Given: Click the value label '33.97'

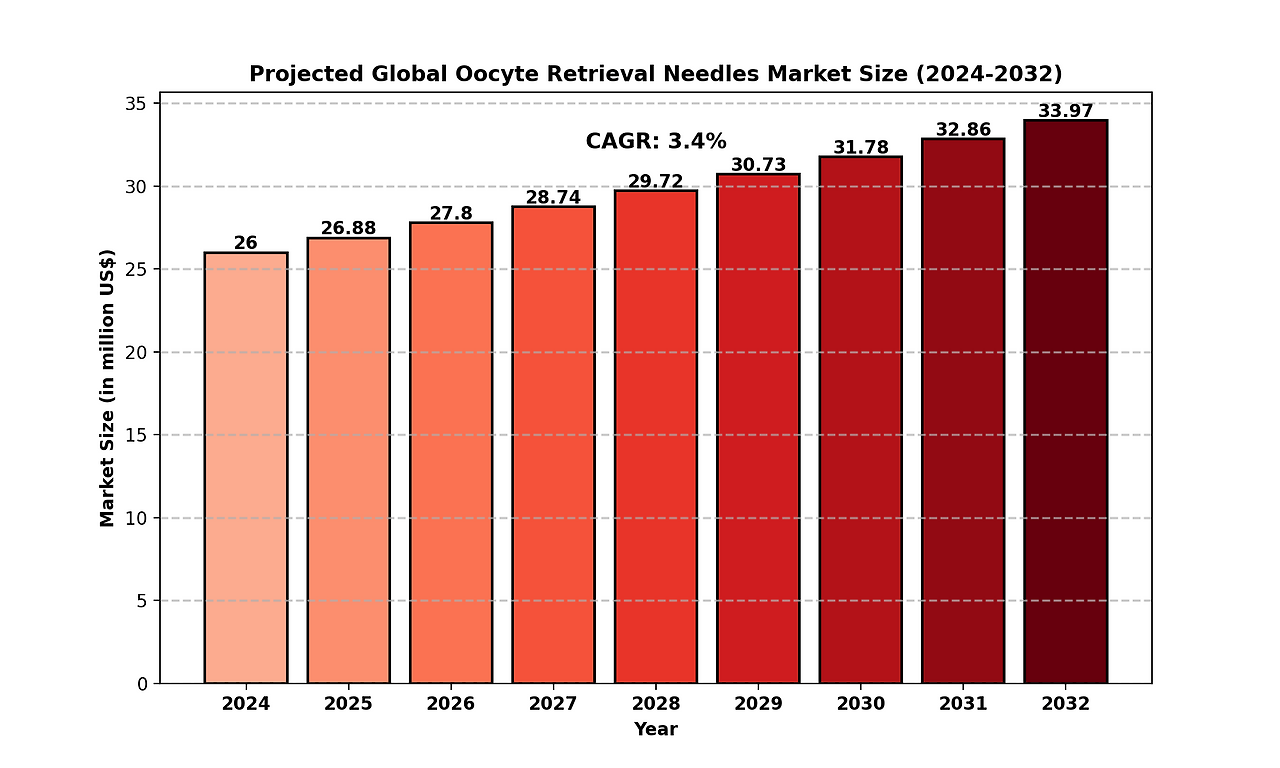Looking at the screenshot, I should (x=1066, y=111).
